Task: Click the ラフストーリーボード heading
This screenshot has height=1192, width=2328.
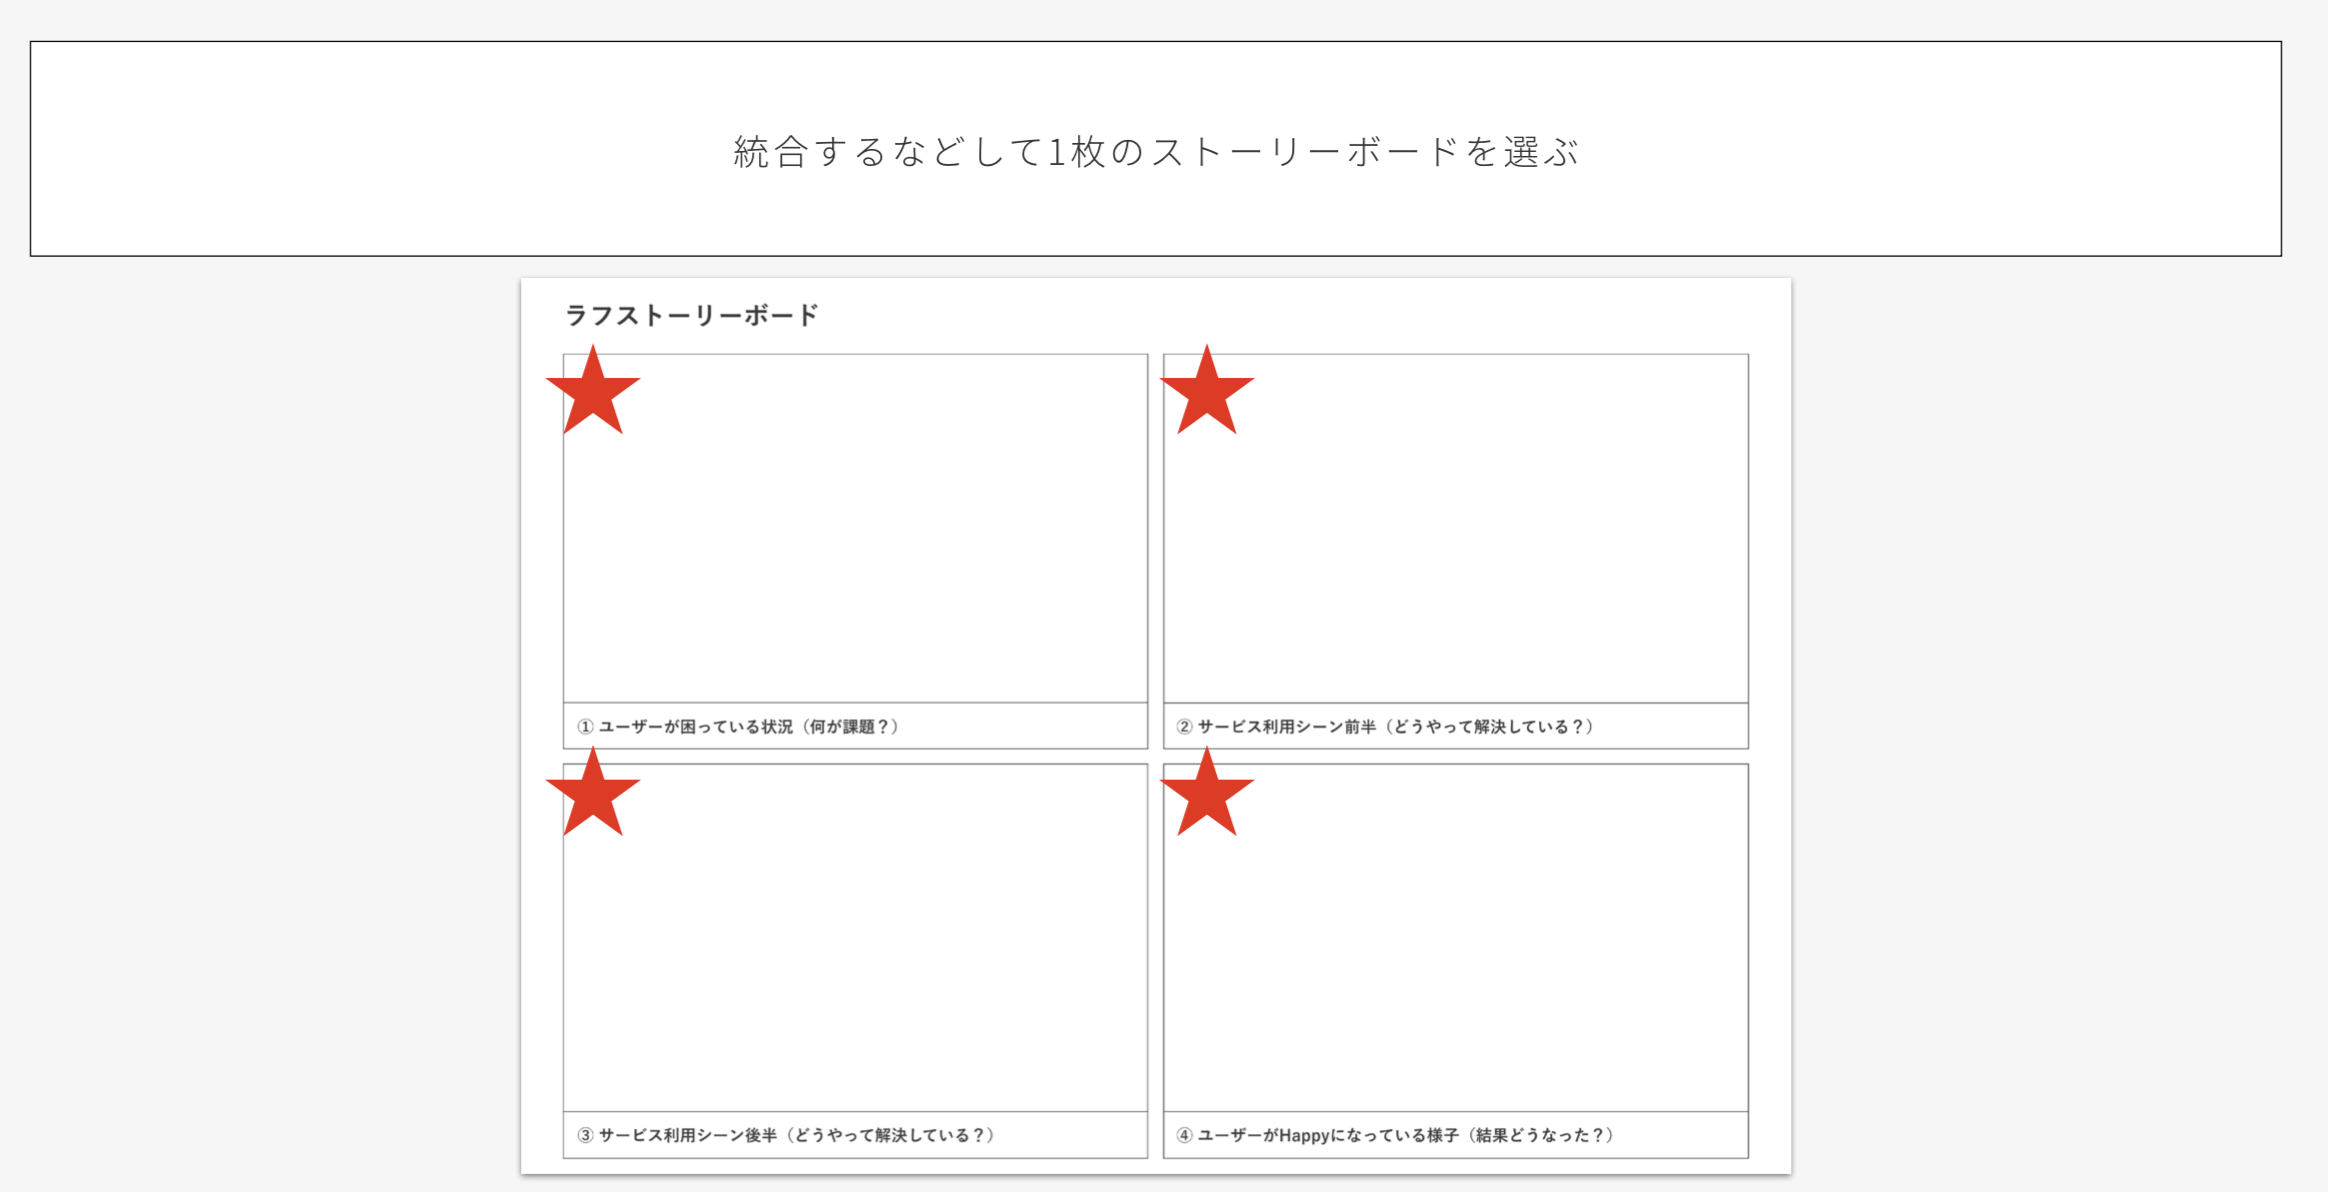Action: coord(692,316)
